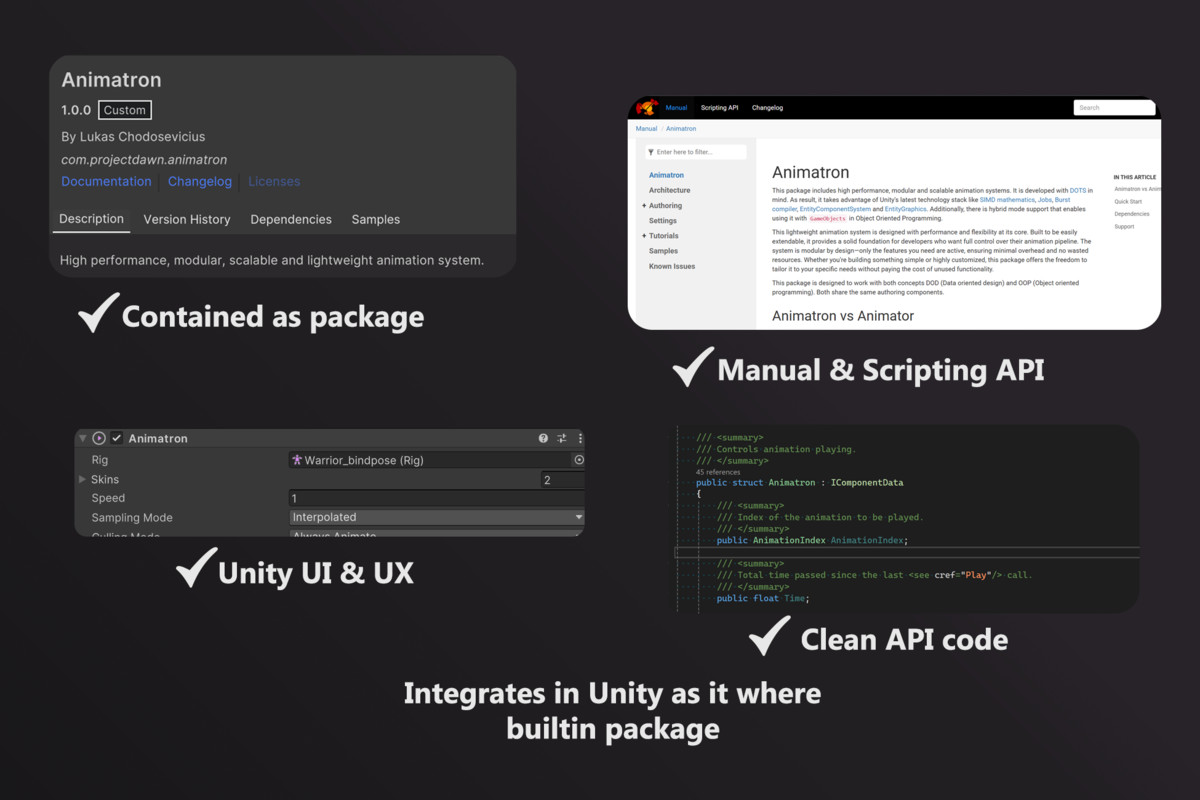Open the package Changelog link
The image size is (1200, 800).
click(200, 181)
